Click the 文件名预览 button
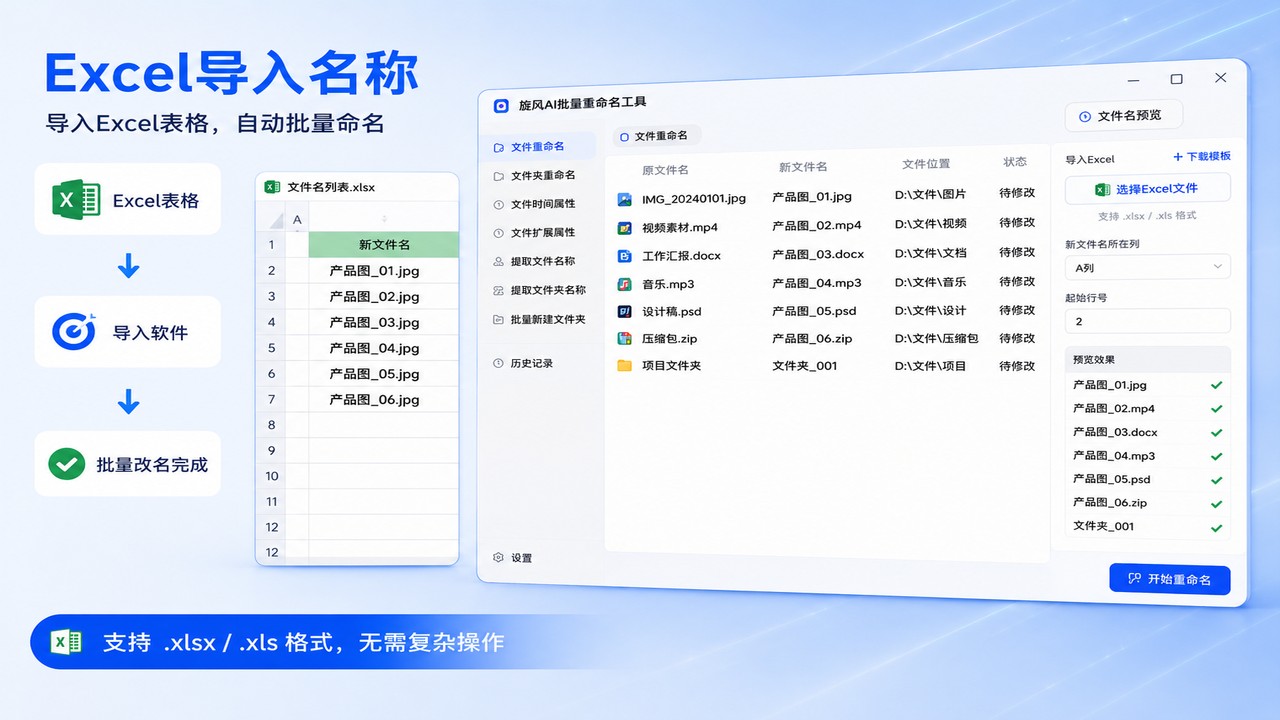 point(1123,116)
